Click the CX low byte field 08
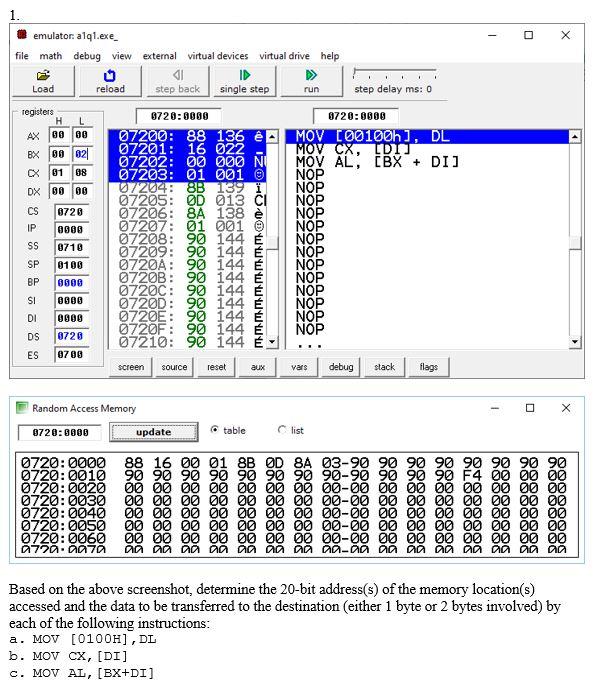 coord(81,173)
